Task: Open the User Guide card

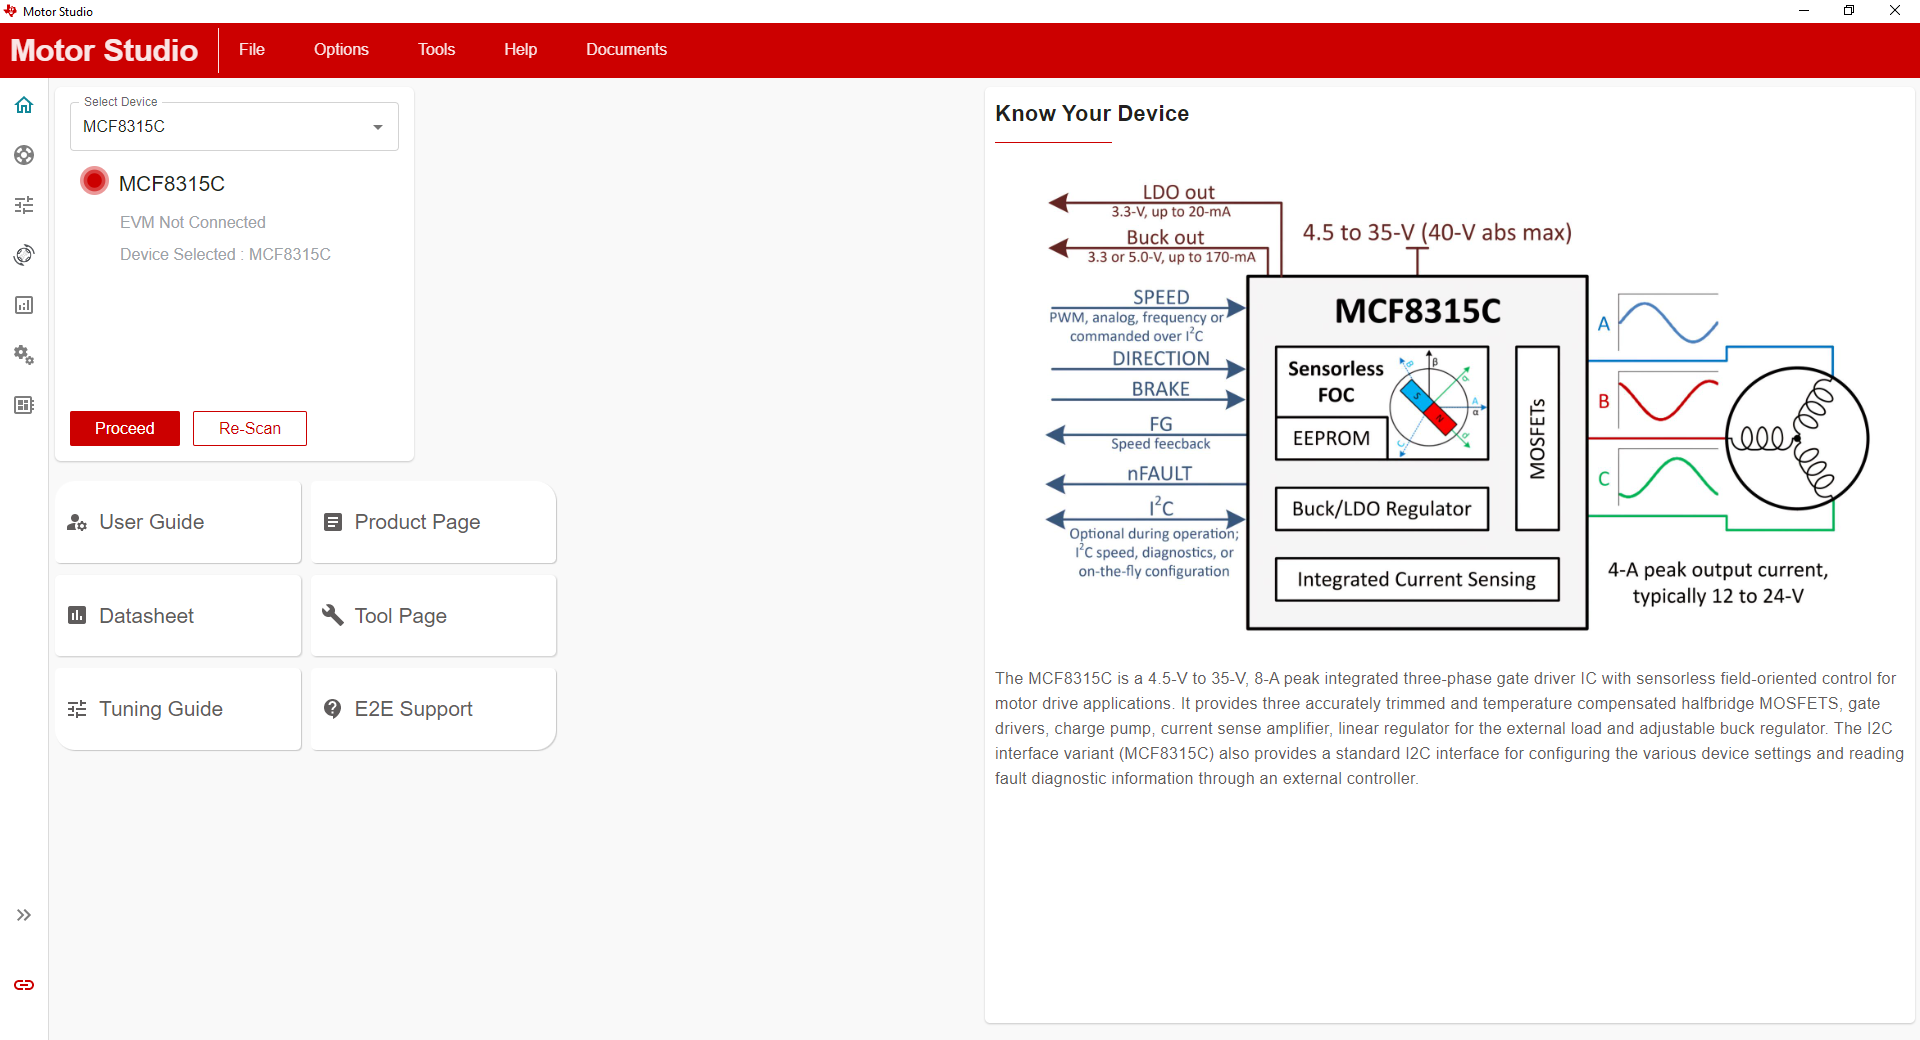Action: [x=178, y=522]
